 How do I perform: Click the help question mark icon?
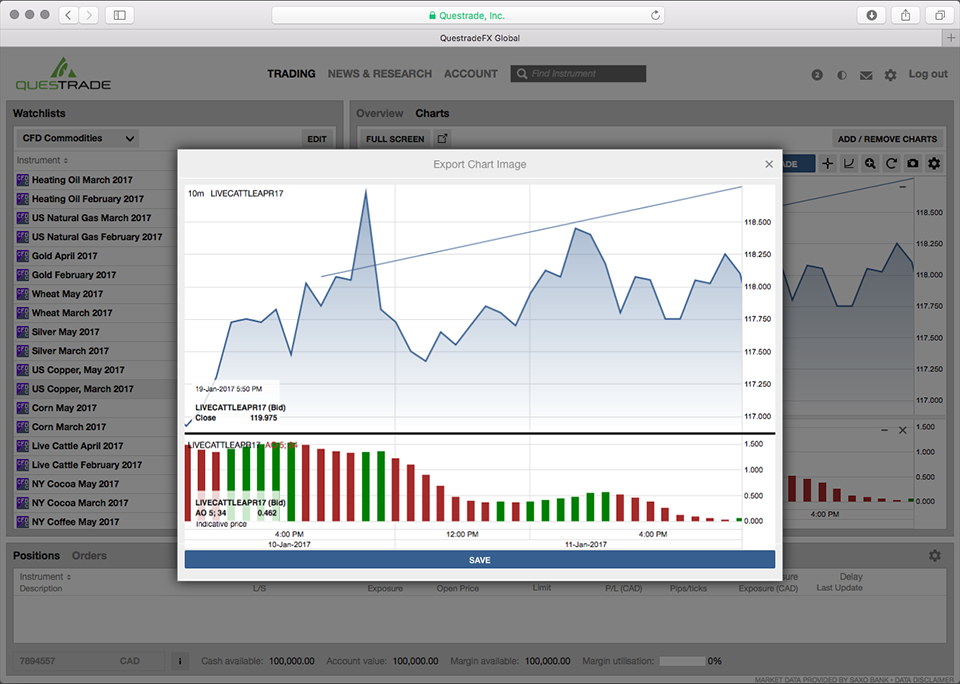(x=817, y=75)
